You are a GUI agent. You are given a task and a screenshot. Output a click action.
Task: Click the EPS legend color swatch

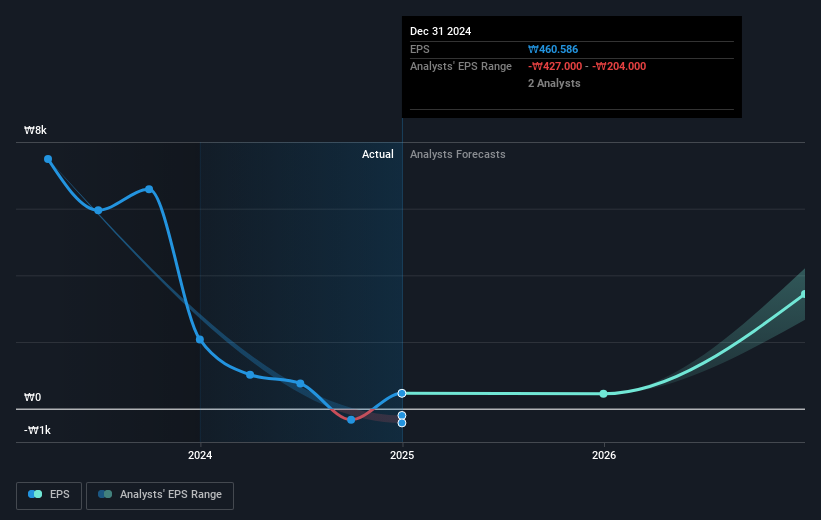click(x=35, y=494)
